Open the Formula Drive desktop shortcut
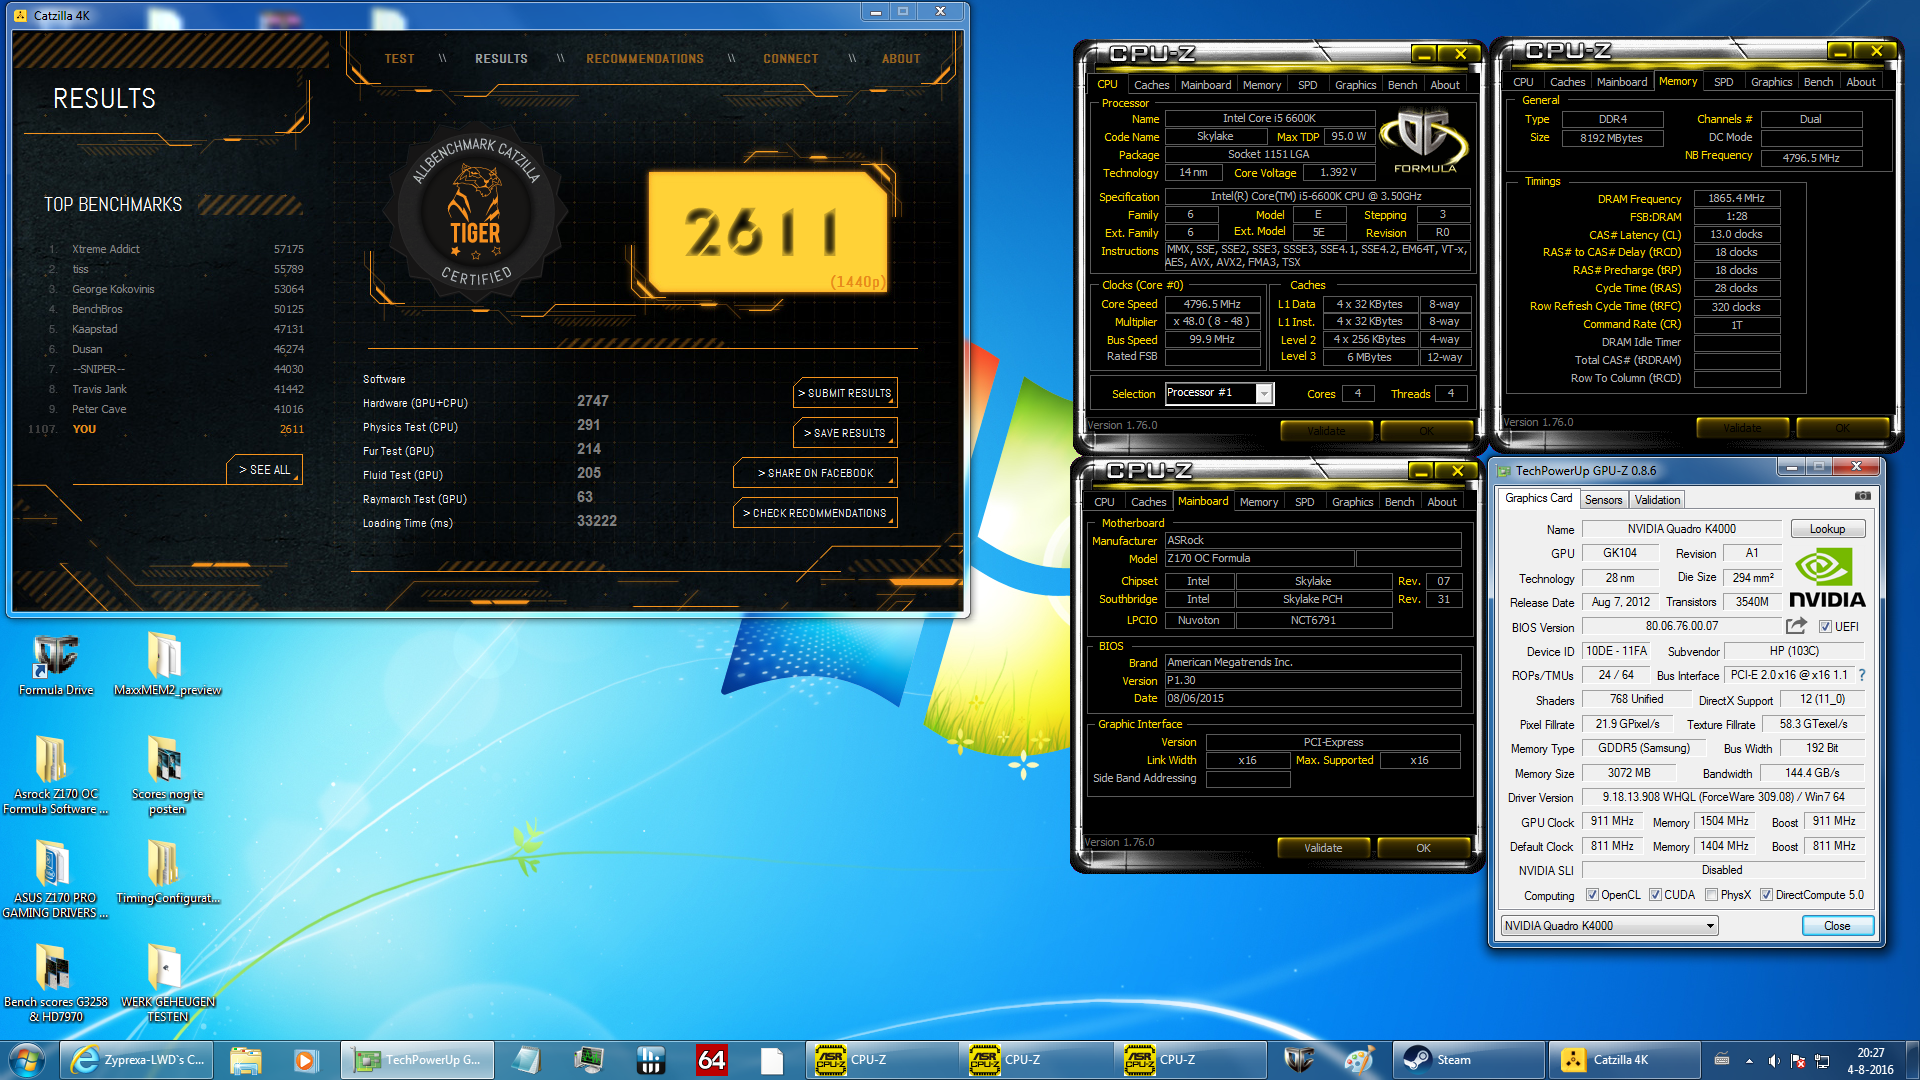1920x1080 pixels. [x=56, y=664]
